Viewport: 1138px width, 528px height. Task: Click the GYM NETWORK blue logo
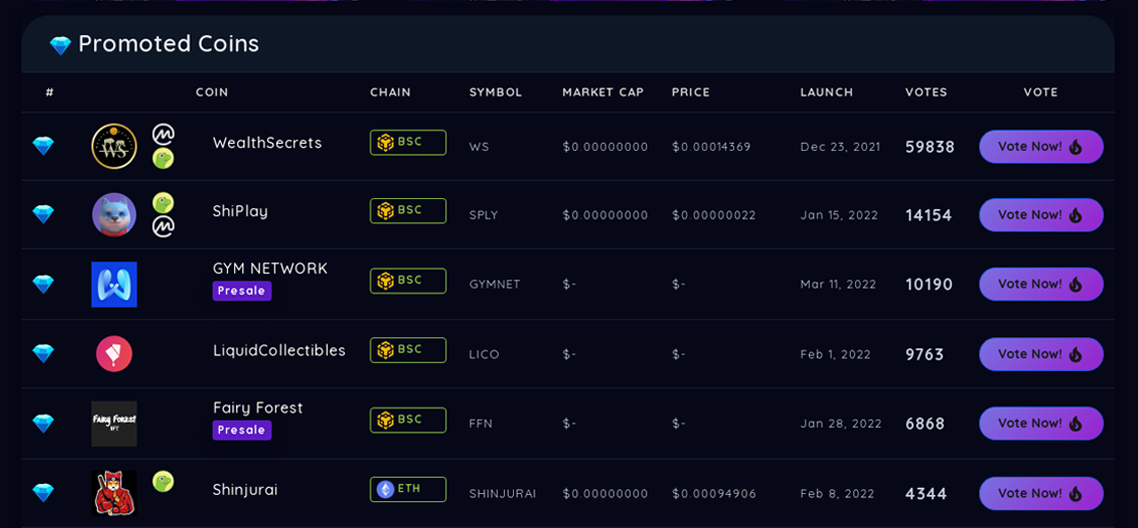click(x=114, y=284)
